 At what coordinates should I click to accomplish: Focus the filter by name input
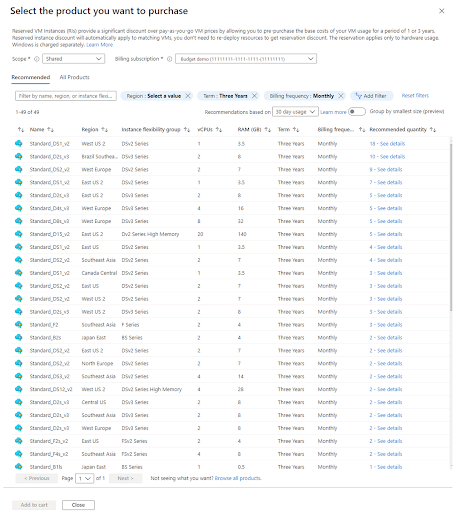point(66,96)
